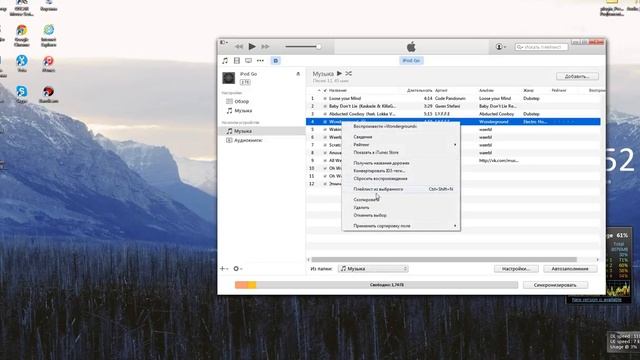The width and height of the screenshot is (640, 360).
Task: Choose Отменить выбор from context menu
Action: 370,215
